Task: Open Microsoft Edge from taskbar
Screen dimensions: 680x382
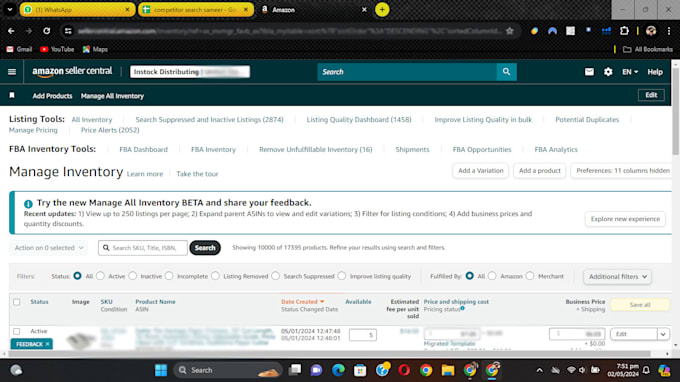Action: (338, 370)
